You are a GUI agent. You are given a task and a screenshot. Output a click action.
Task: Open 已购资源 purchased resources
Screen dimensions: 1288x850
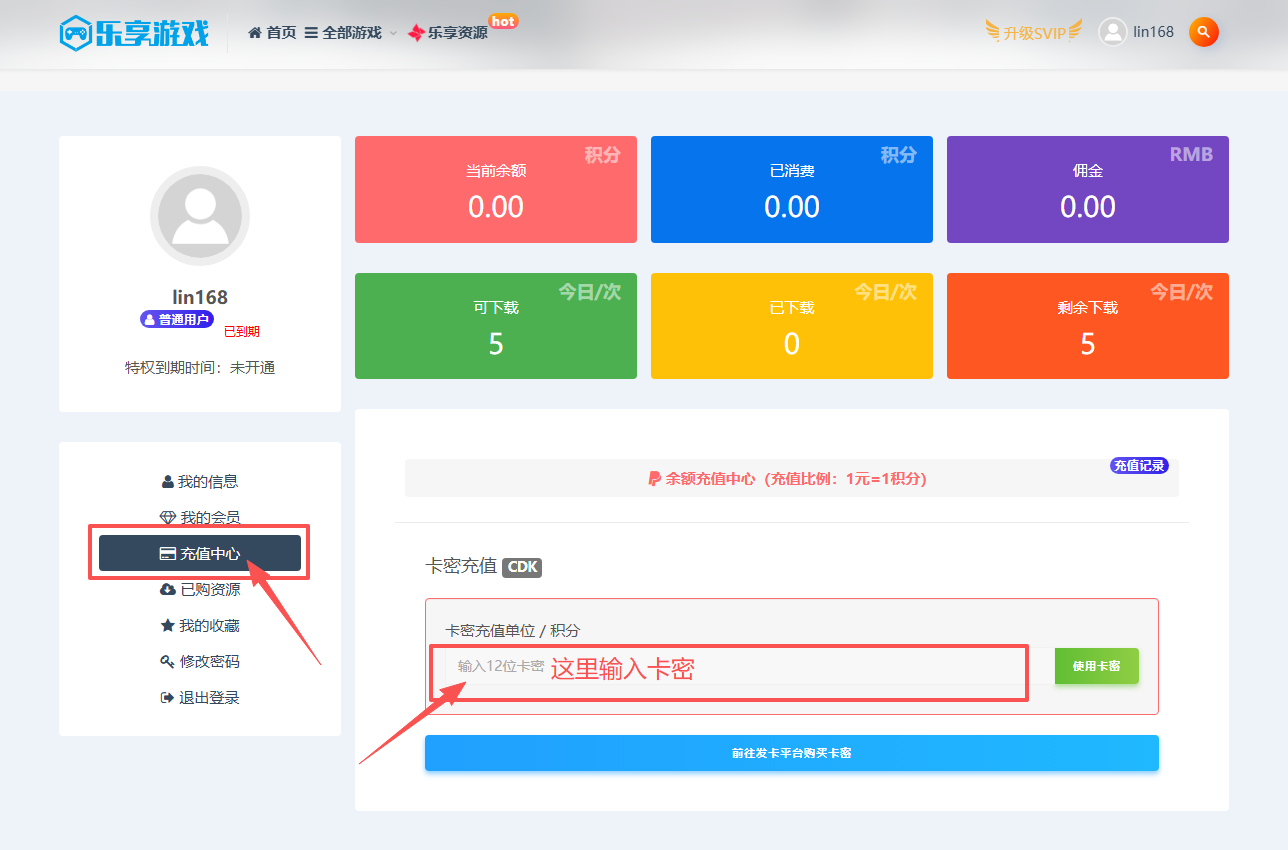pyautogui.click(x=200, y=590)
